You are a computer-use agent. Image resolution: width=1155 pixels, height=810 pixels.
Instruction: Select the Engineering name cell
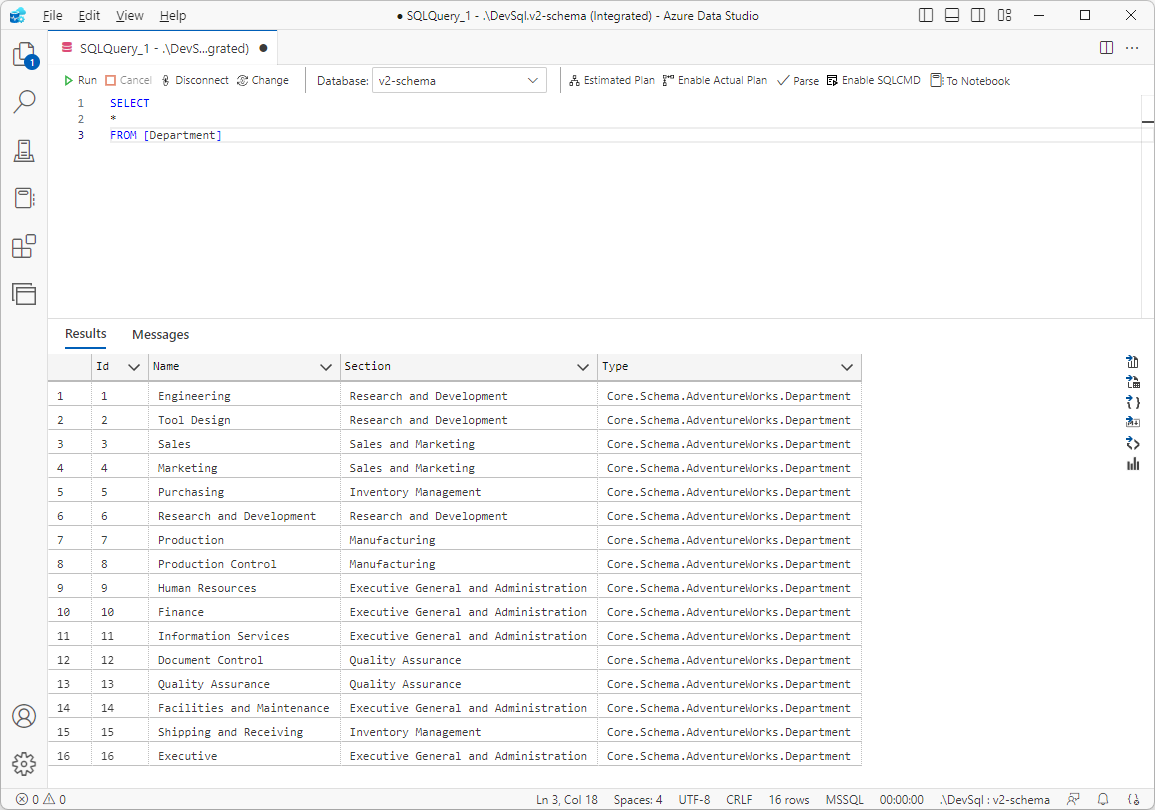click(x=244, y=396)
